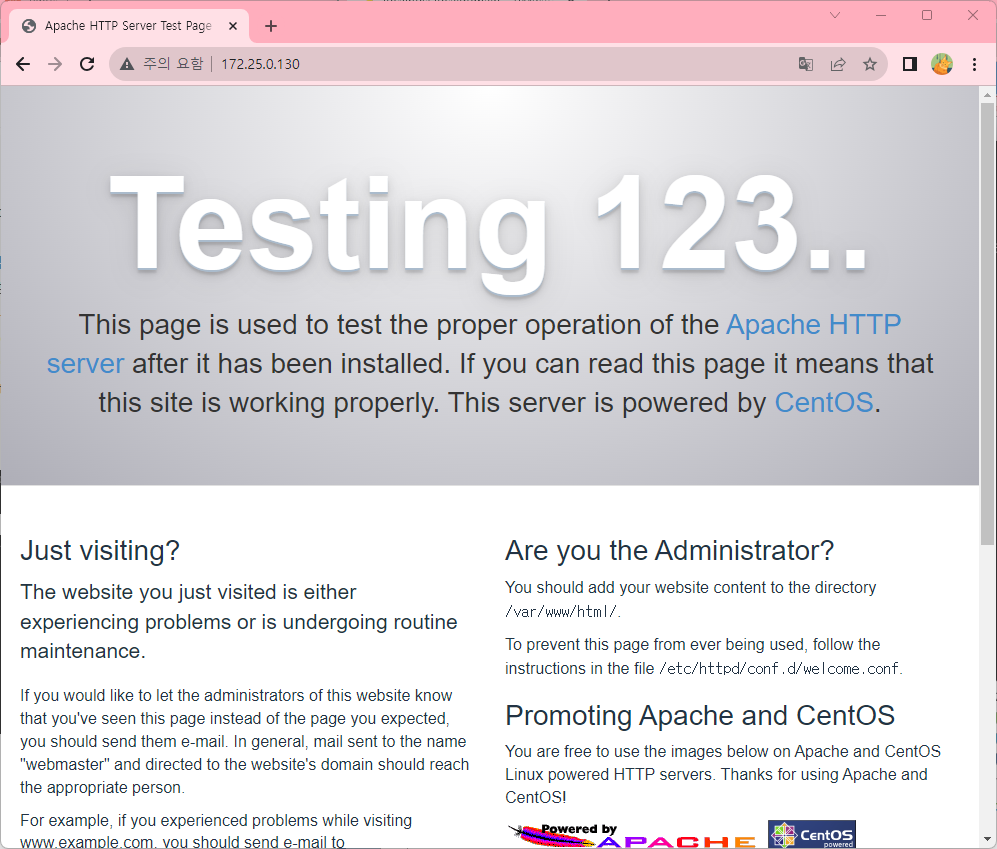997x849 pixels.
Task: Click the scrollbar up arrow
Action: 987,95
